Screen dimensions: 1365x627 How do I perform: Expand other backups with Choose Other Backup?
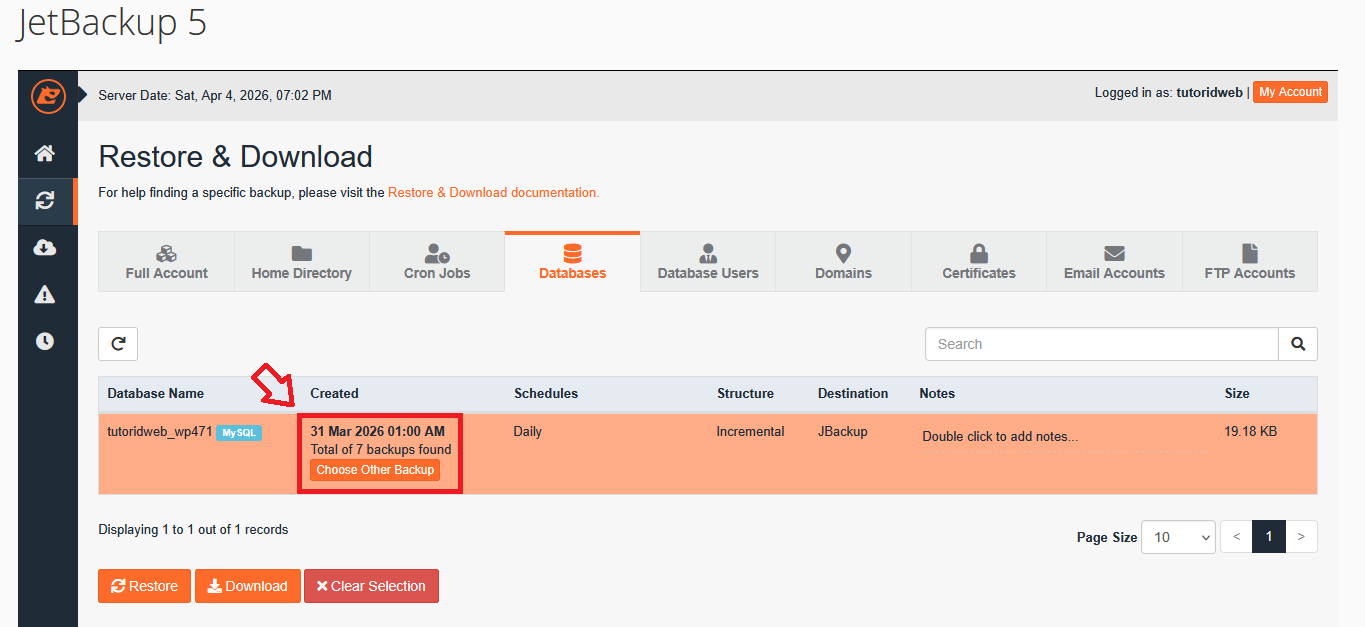pyautogui.click(x=374, y=469)
